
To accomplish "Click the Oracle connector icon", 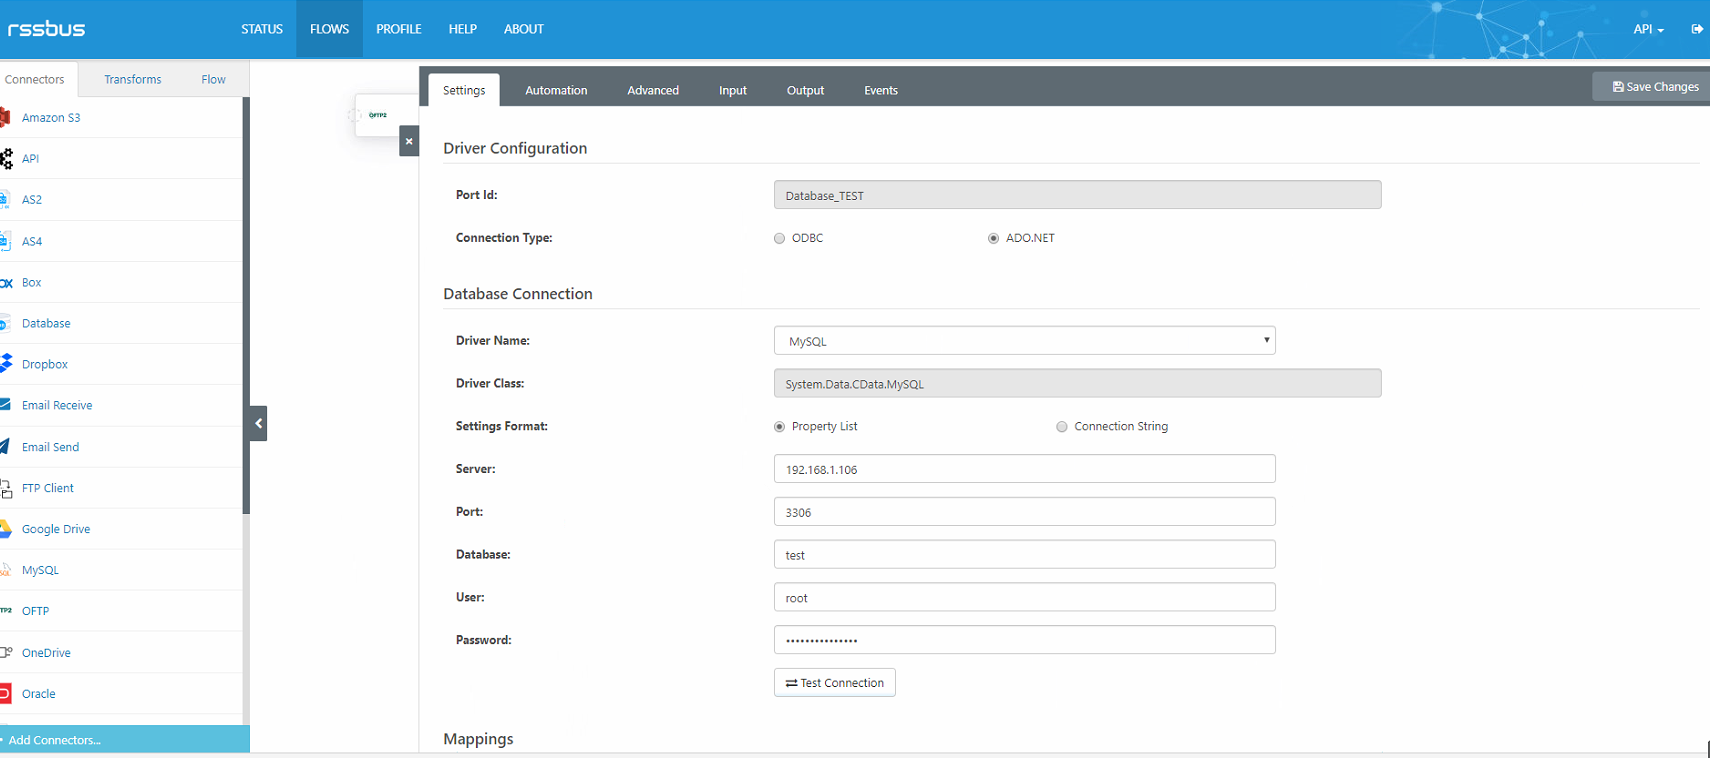I will (6, 693).
